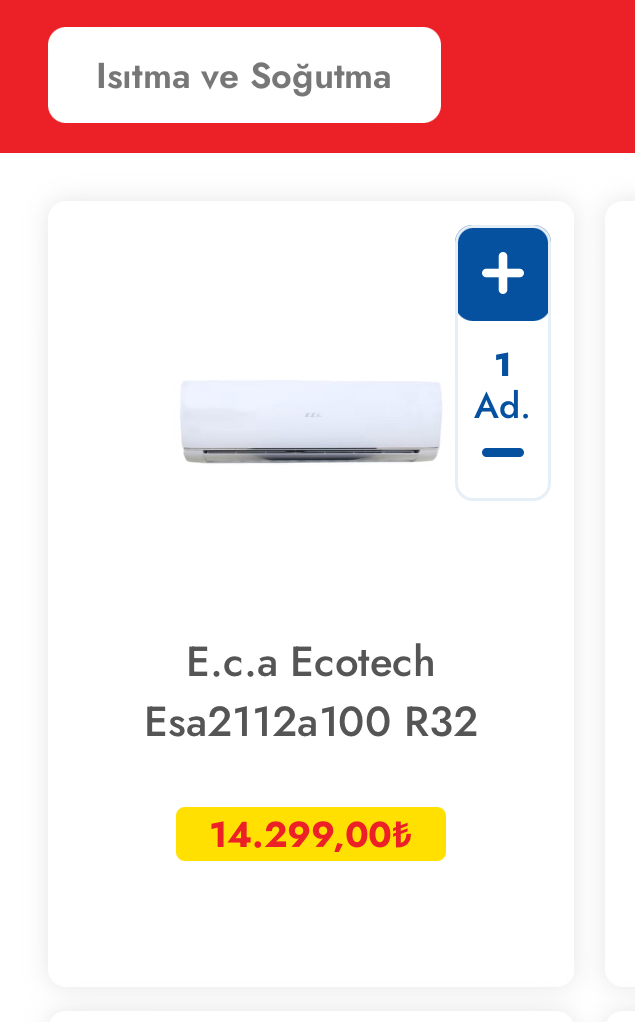This screenshot has height=1022, width=635.
Task: Click the "Esa2112a100 R32" model text
Action: pos(311,722)
